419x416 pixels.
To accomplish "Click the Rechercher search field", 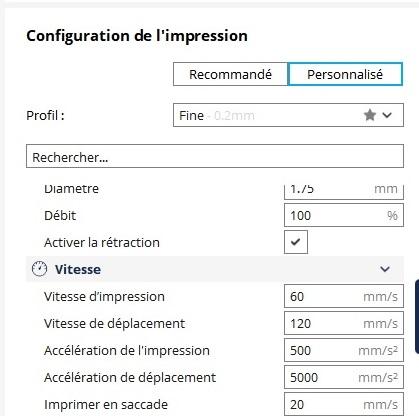I will point(215,156).
